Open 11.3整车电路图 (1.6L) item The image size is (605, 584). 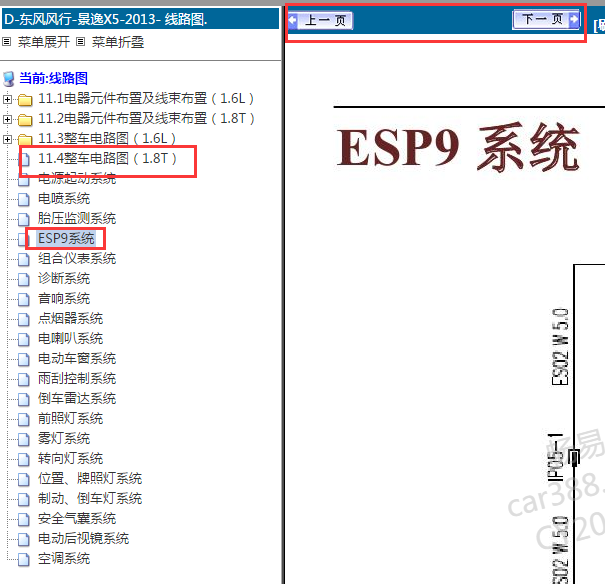(x=107, y=138)
